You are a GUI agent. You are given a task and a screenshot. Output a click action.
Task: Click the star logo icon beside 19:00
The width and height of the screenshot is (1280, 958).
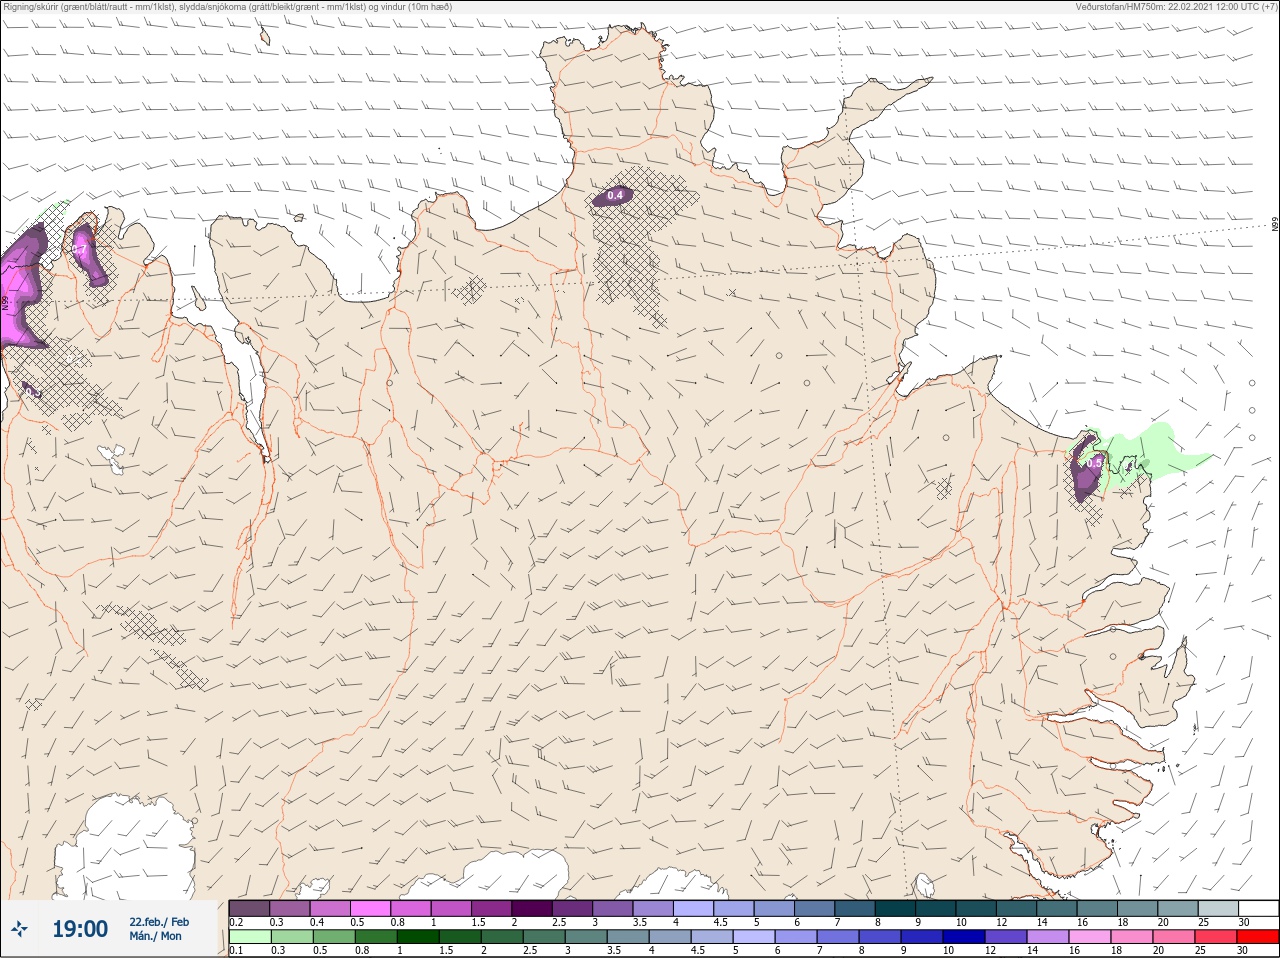(x=19, y=929)
